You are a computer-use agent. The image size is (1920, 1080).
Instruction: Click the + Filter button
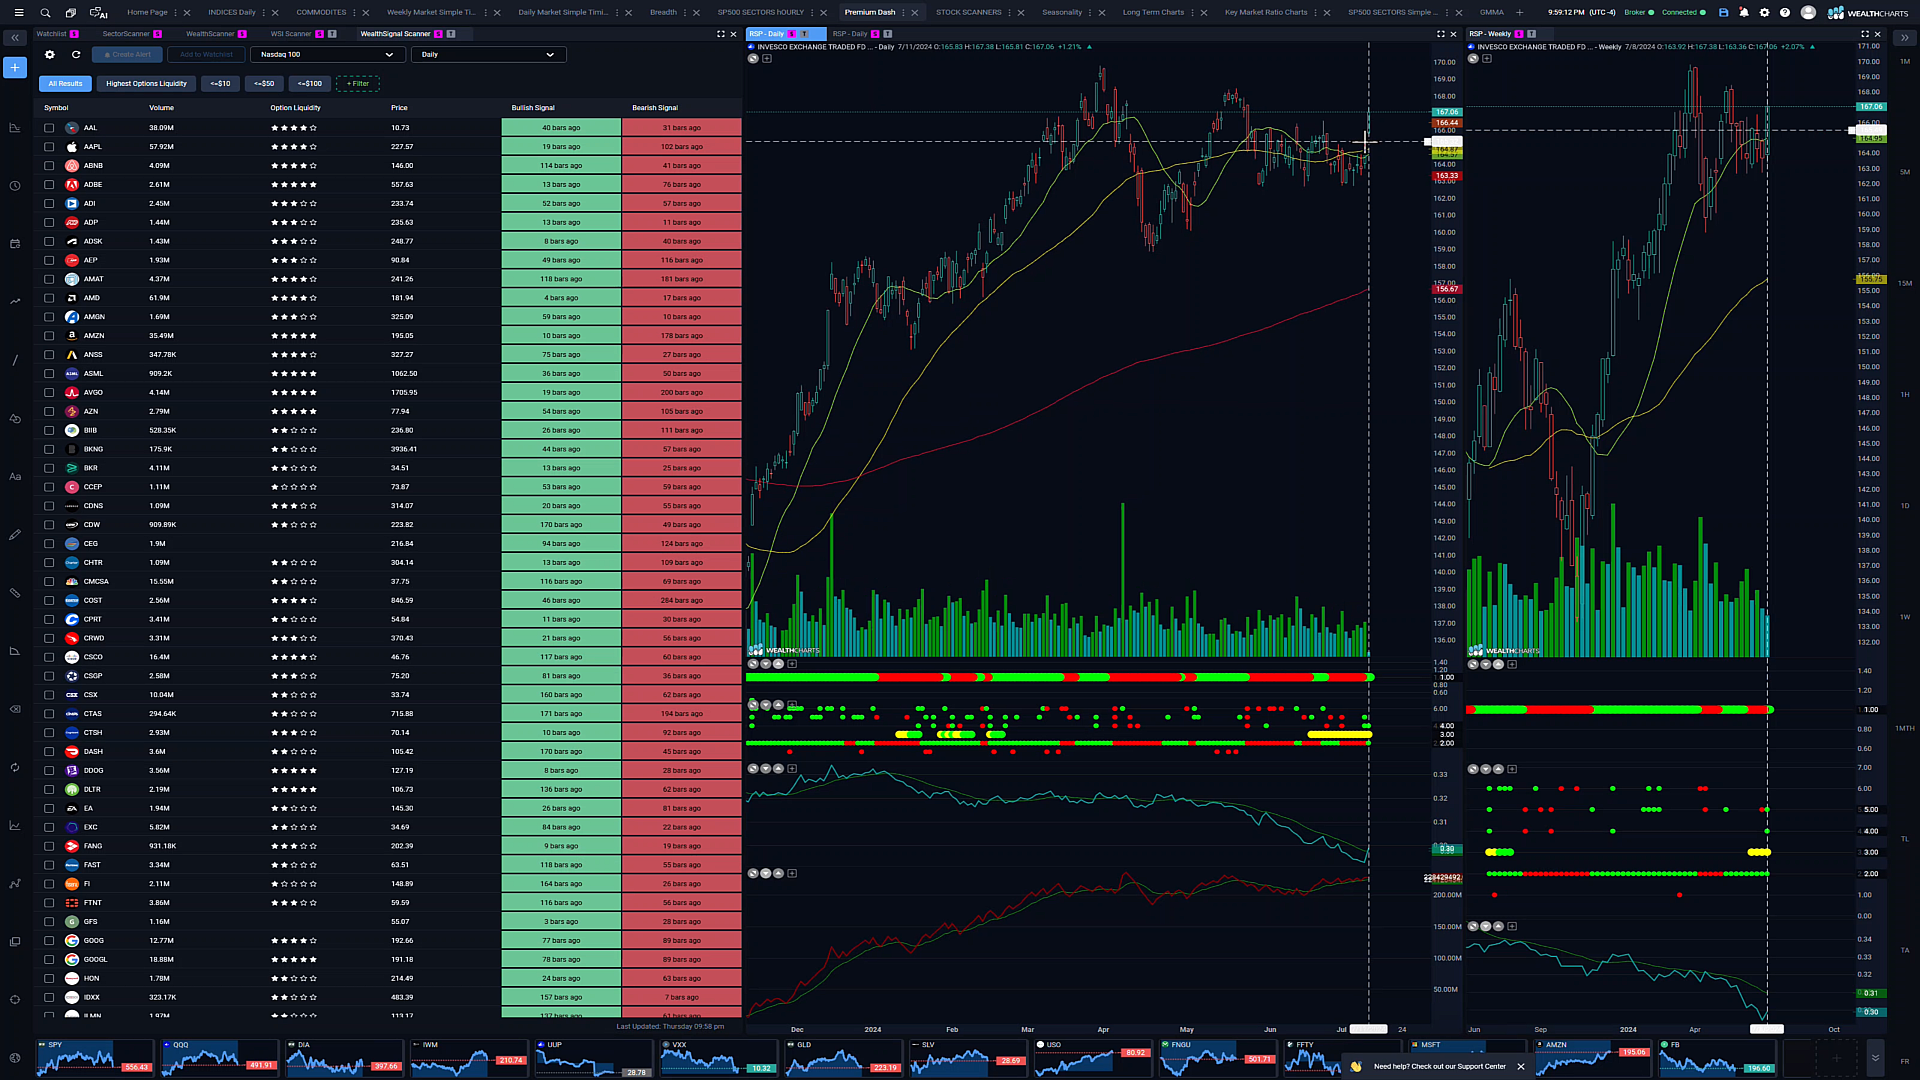[x=358, y=84]
